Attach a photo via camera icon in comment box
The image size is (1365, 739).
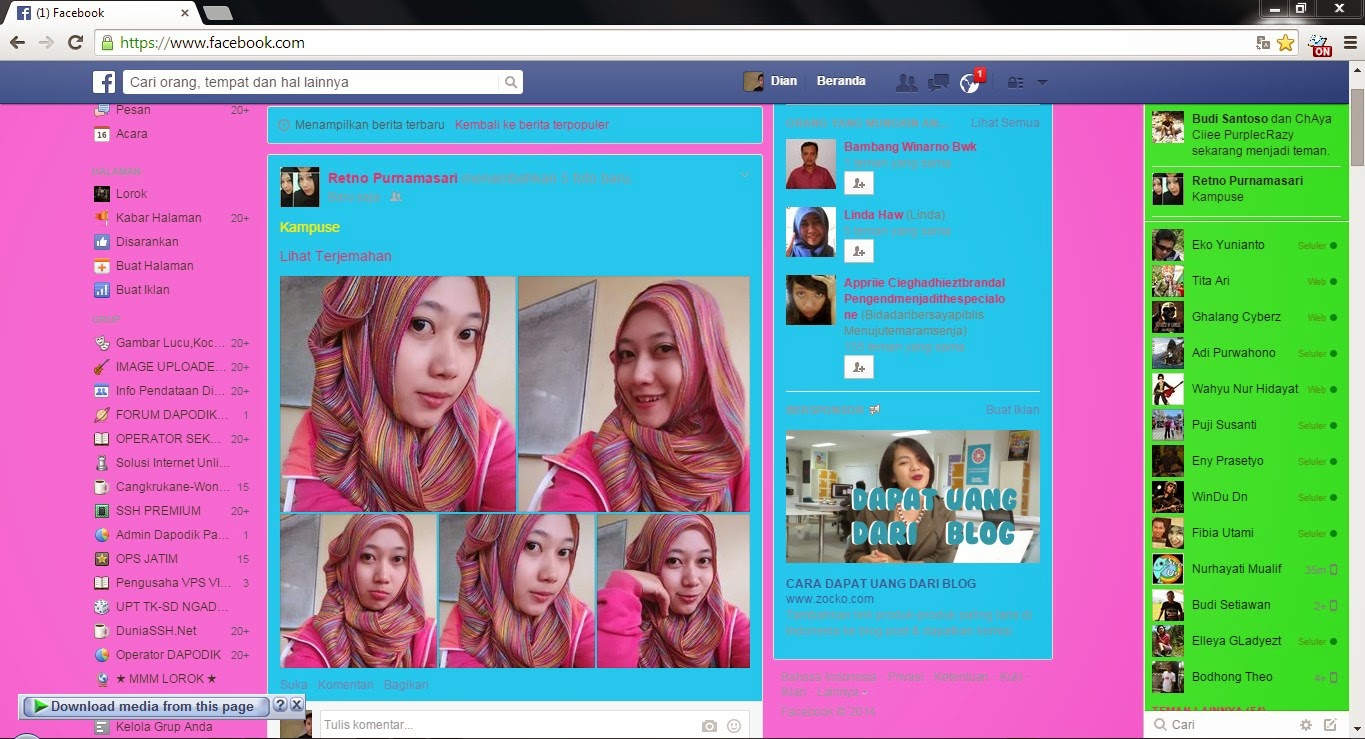709,724
